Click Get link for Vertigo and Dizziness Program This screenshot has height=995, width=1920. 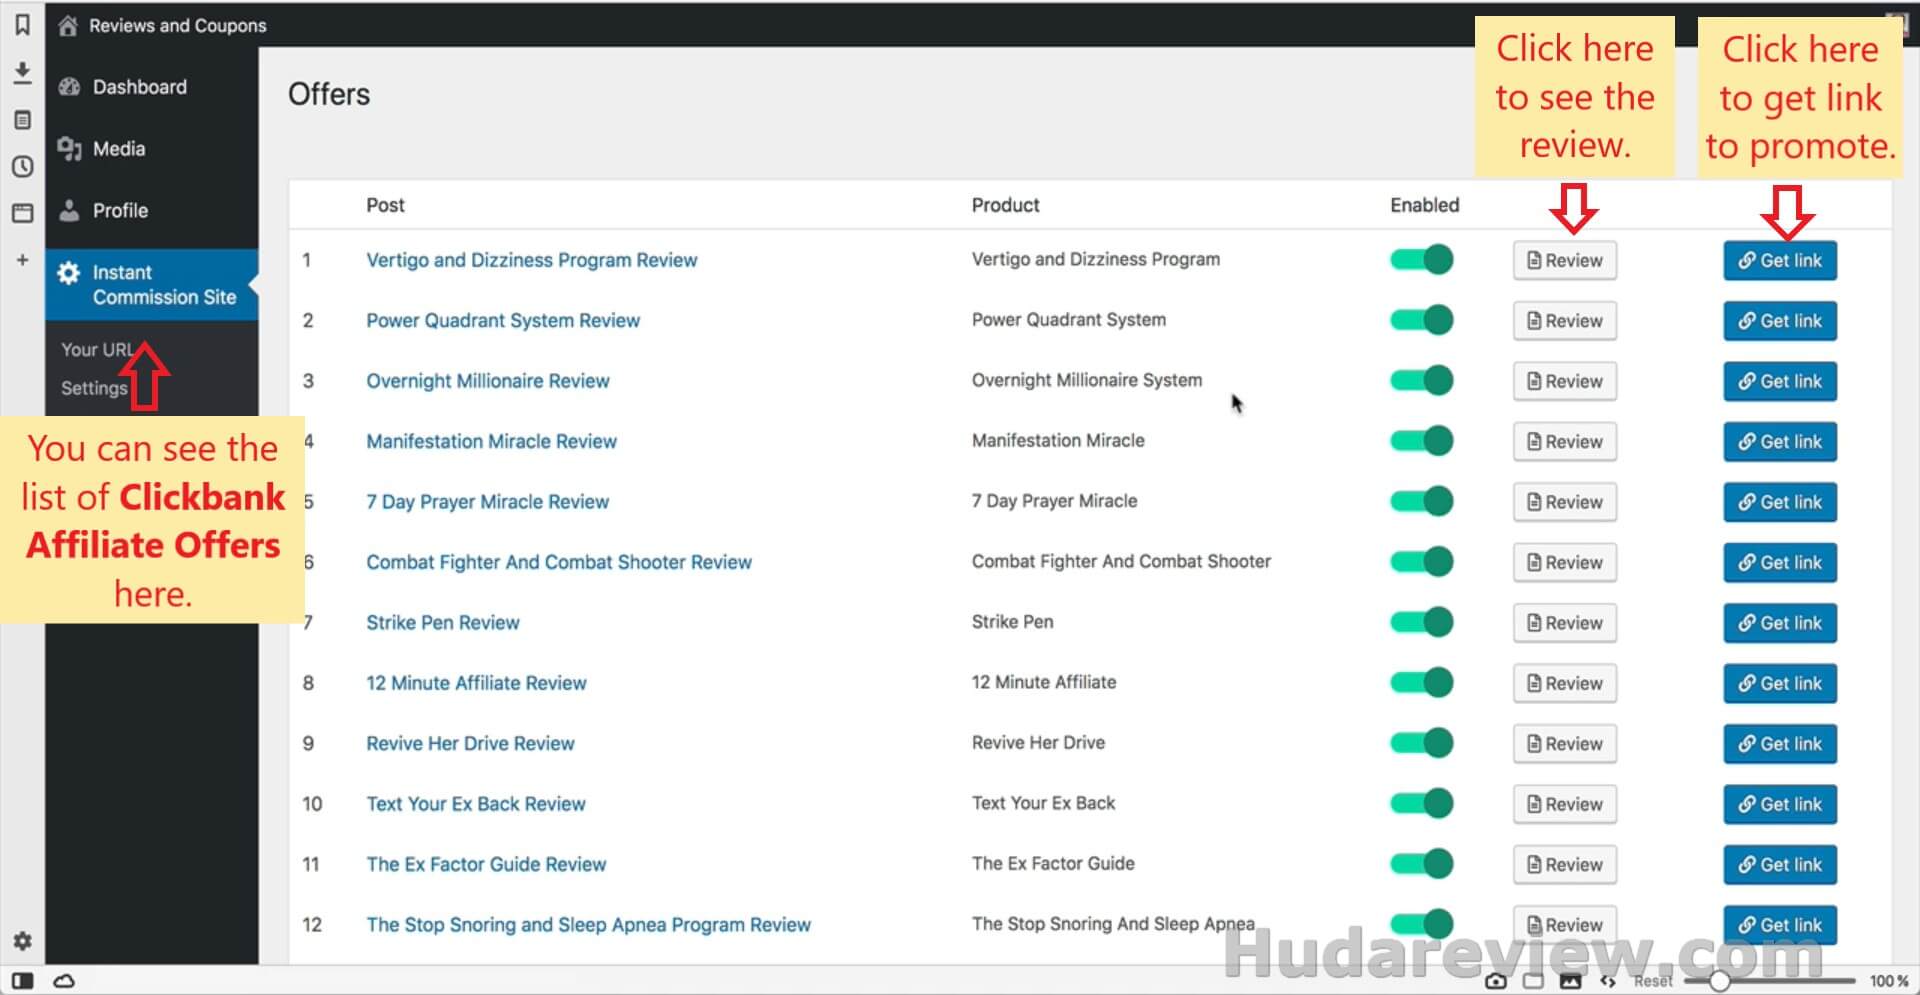click(x=1780, y=261)
